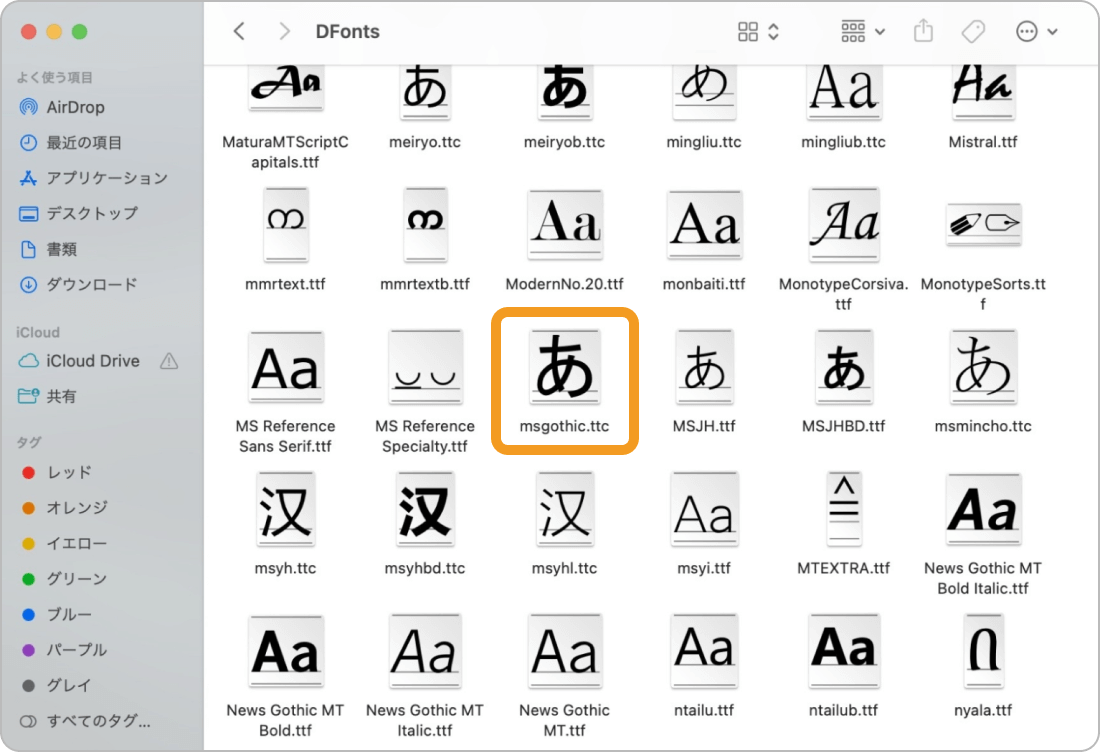The height and width of the screenshot is (752, 1100).
Task: Open 書類 in the sidebar
Action: tap(61, 249)
